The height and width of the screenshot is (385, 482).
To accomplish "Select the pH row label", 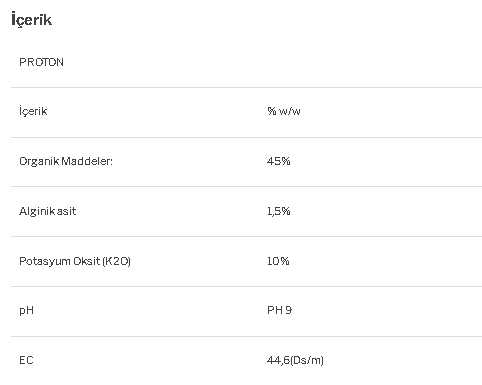I will pyautogui.click(x=26, y=311).
